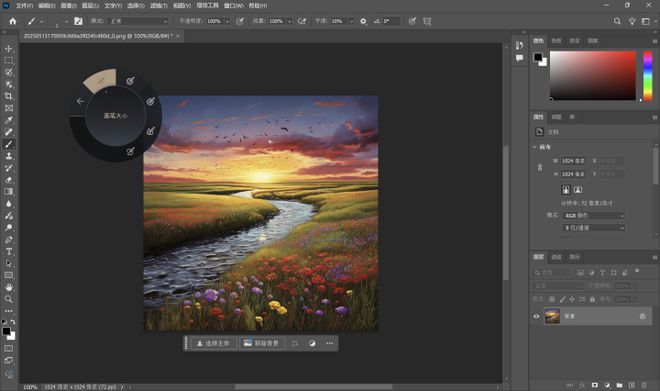Click the add layer mask icon
660x391 pixels.
tap(595, 385)
